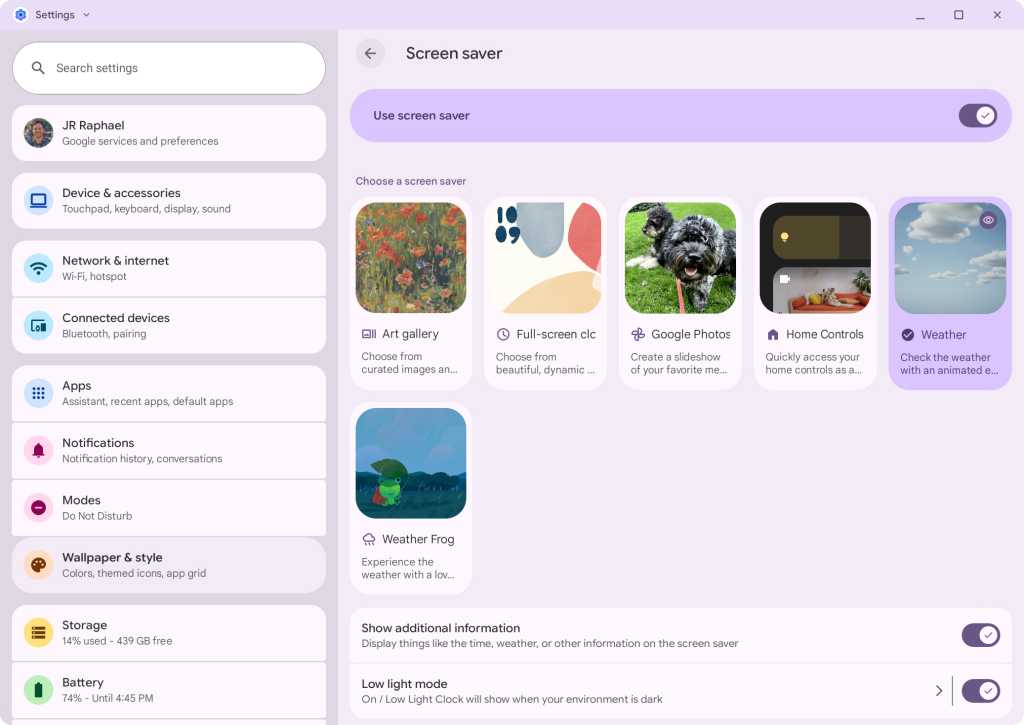Screen dimensions: 1024x725
Task: Click the Weather selected checkmark icon
Action: pyautogui.click(x=908, y=335)
